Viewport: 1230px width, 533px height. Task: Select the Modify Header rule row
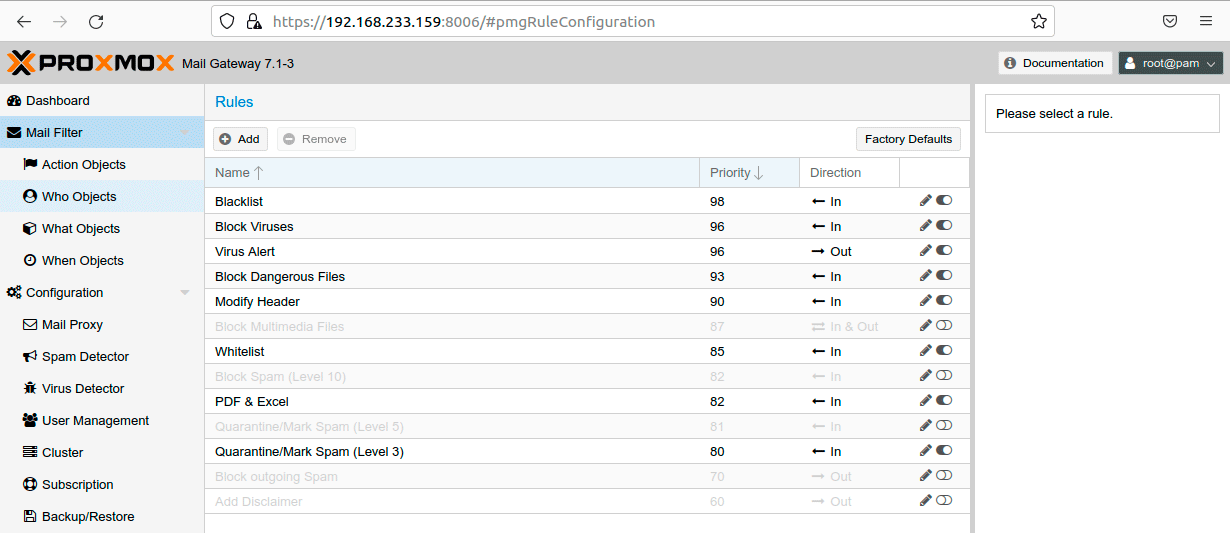pos(587,301)
